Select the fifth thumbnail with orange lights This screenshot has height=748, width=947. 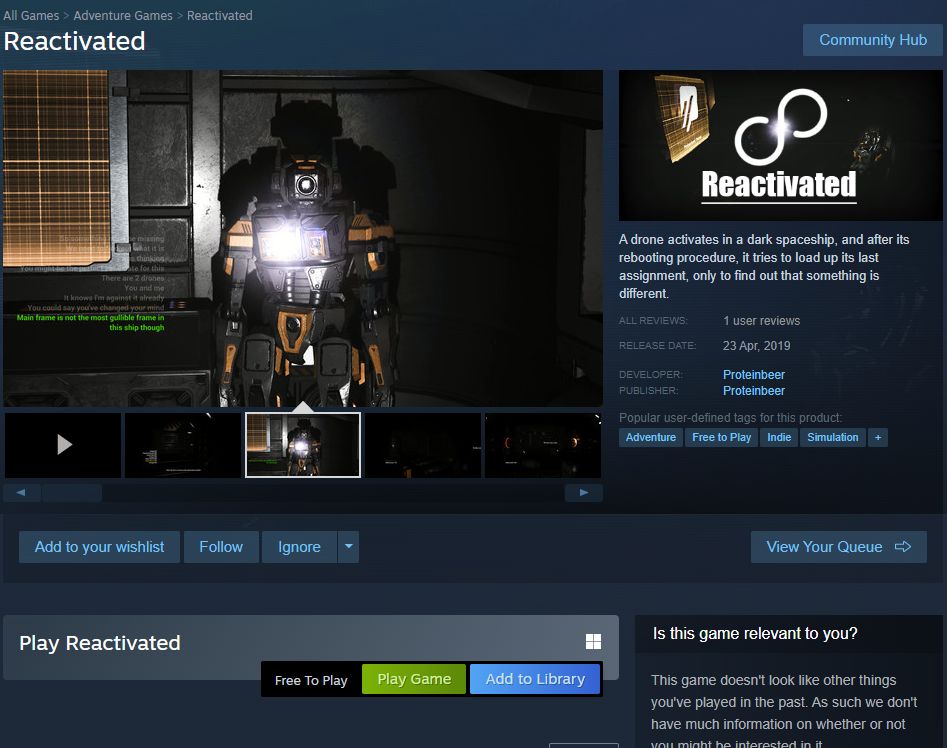click(x=542, y=444)
